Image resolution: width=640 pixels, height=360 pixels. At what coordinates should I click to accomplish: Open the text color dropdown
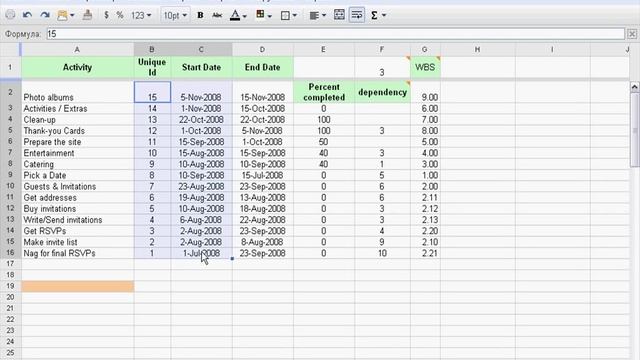238,15
